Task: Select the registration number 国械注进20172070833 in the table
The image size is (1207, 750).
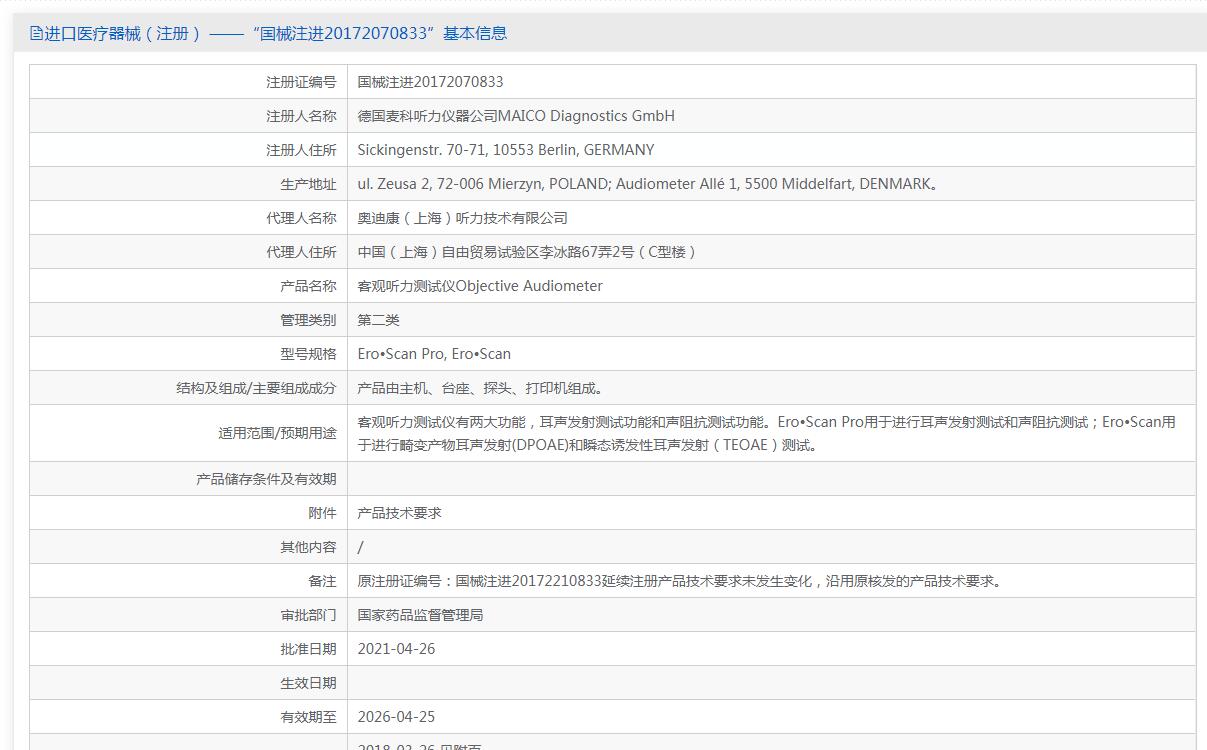Action: (430, 82)
